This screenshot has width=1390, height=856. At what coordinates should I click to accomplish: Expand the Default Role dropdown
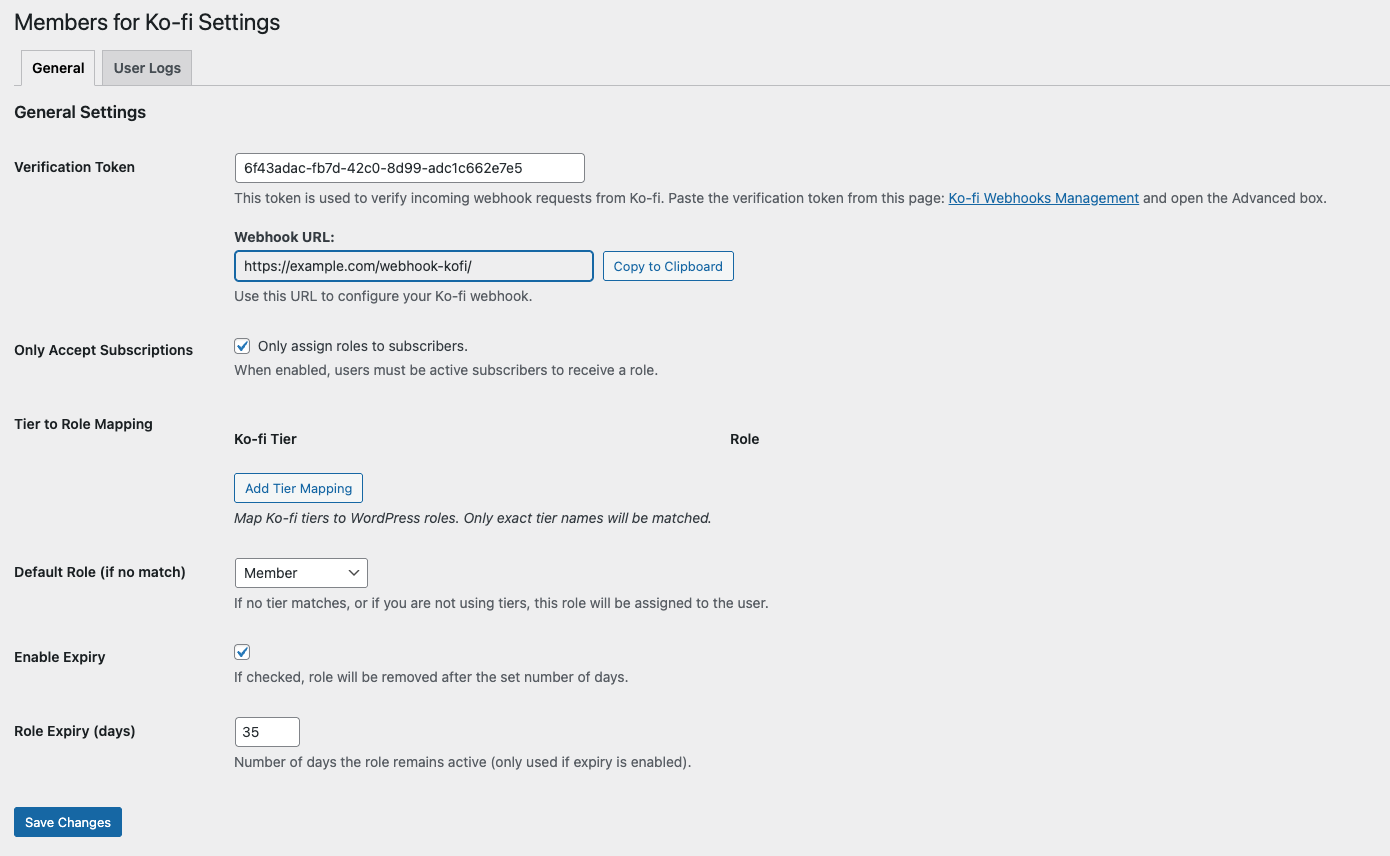pyautogui.click(x=301, y=573)
